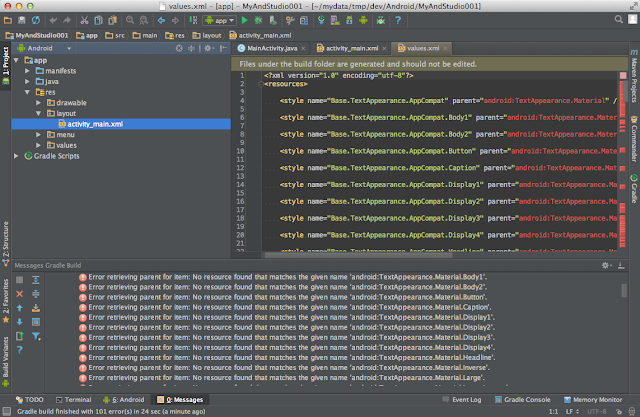Click the Collapse All icon in Messages
640x417 pixels.
pyautogui.click(x=36, y=294)
